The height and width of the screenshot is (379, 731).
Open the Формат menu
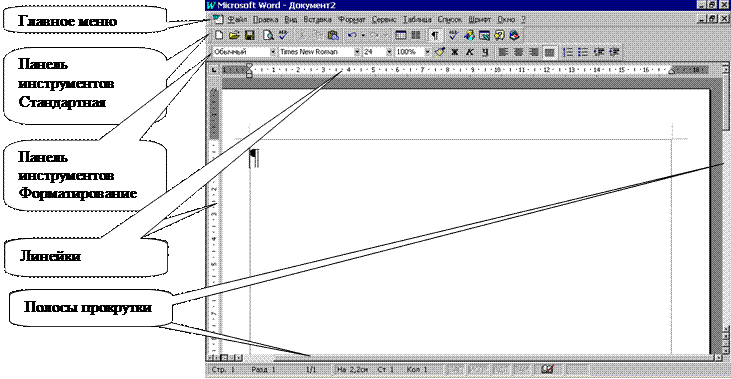(x=352, y=20)
